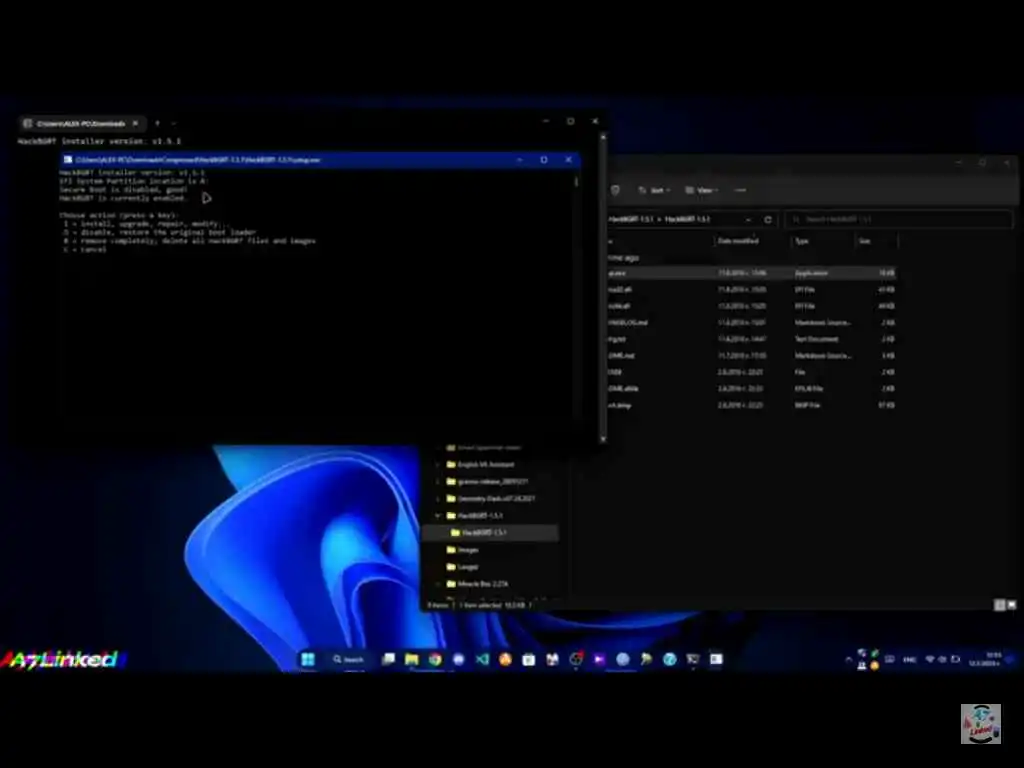
Task: Select the Text Document file row
Action: click(x=751, y=339)
